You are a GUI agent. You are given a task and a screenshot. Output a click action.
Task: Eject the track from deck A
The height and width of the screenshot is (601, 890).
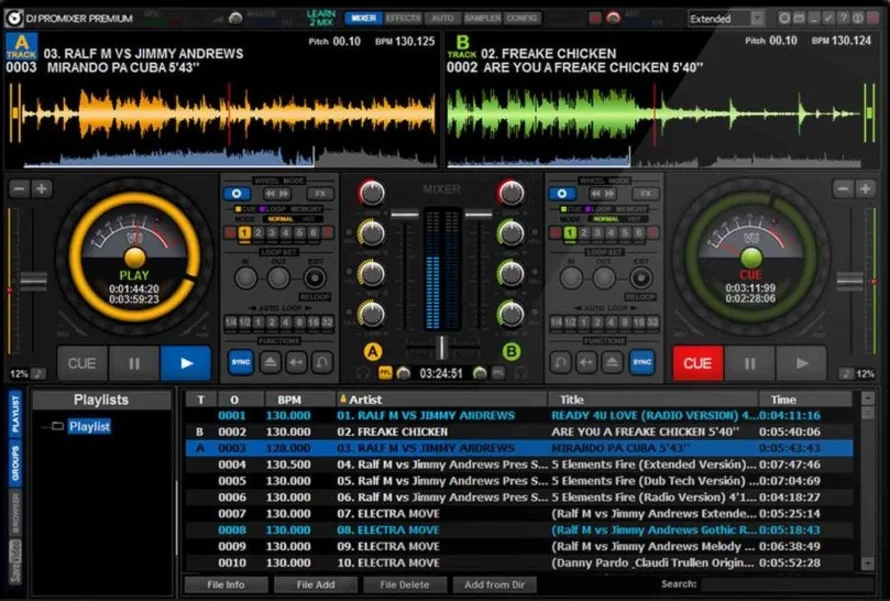click(270, 362)
